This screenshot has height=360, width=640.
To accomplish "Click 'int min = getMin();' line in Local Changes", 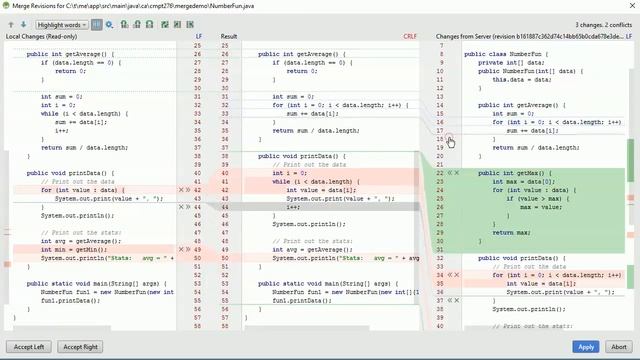I will point(73,249).
